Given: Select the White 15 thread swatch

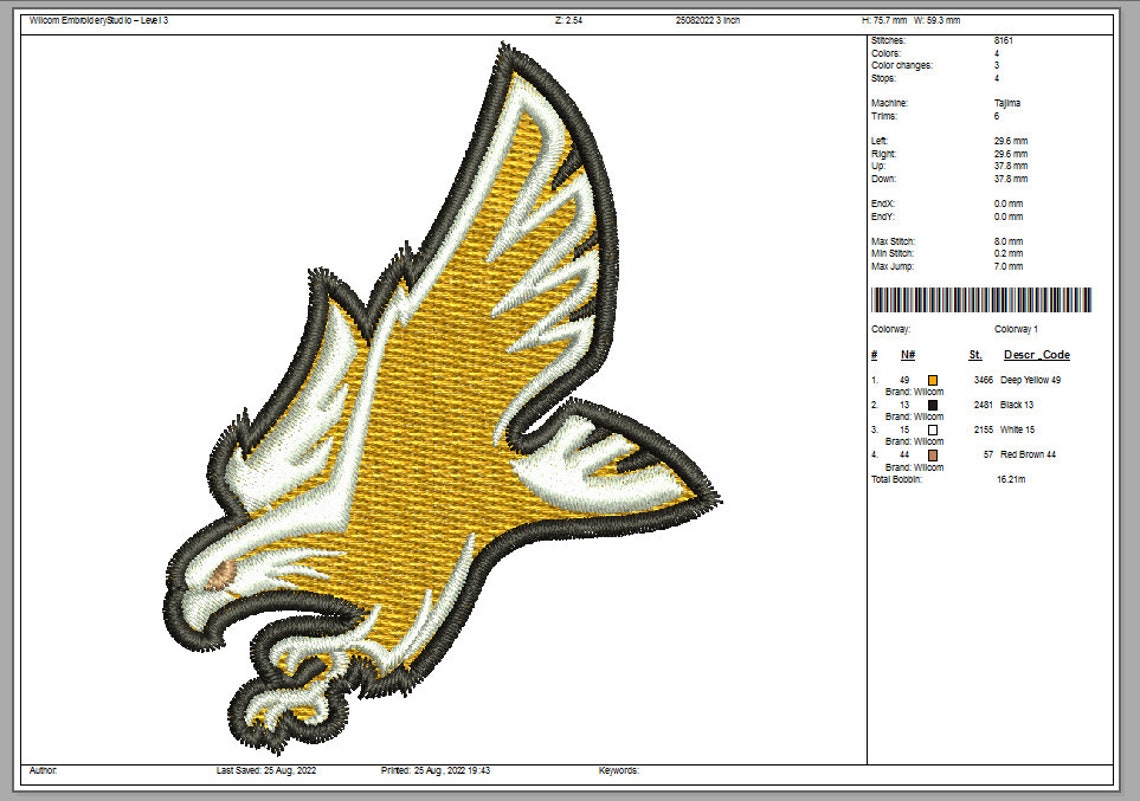Looking at the screenshot, I should coord(932,429).
